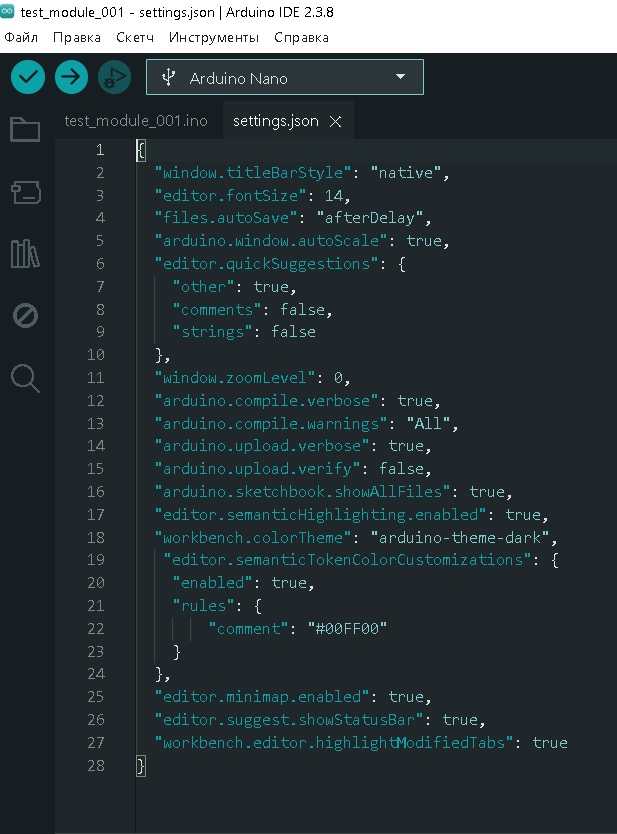The height and width of the screenshot is (834, 617).
Task: Open the Debug panel sidebar icon
Action: [x=25, y=315]
